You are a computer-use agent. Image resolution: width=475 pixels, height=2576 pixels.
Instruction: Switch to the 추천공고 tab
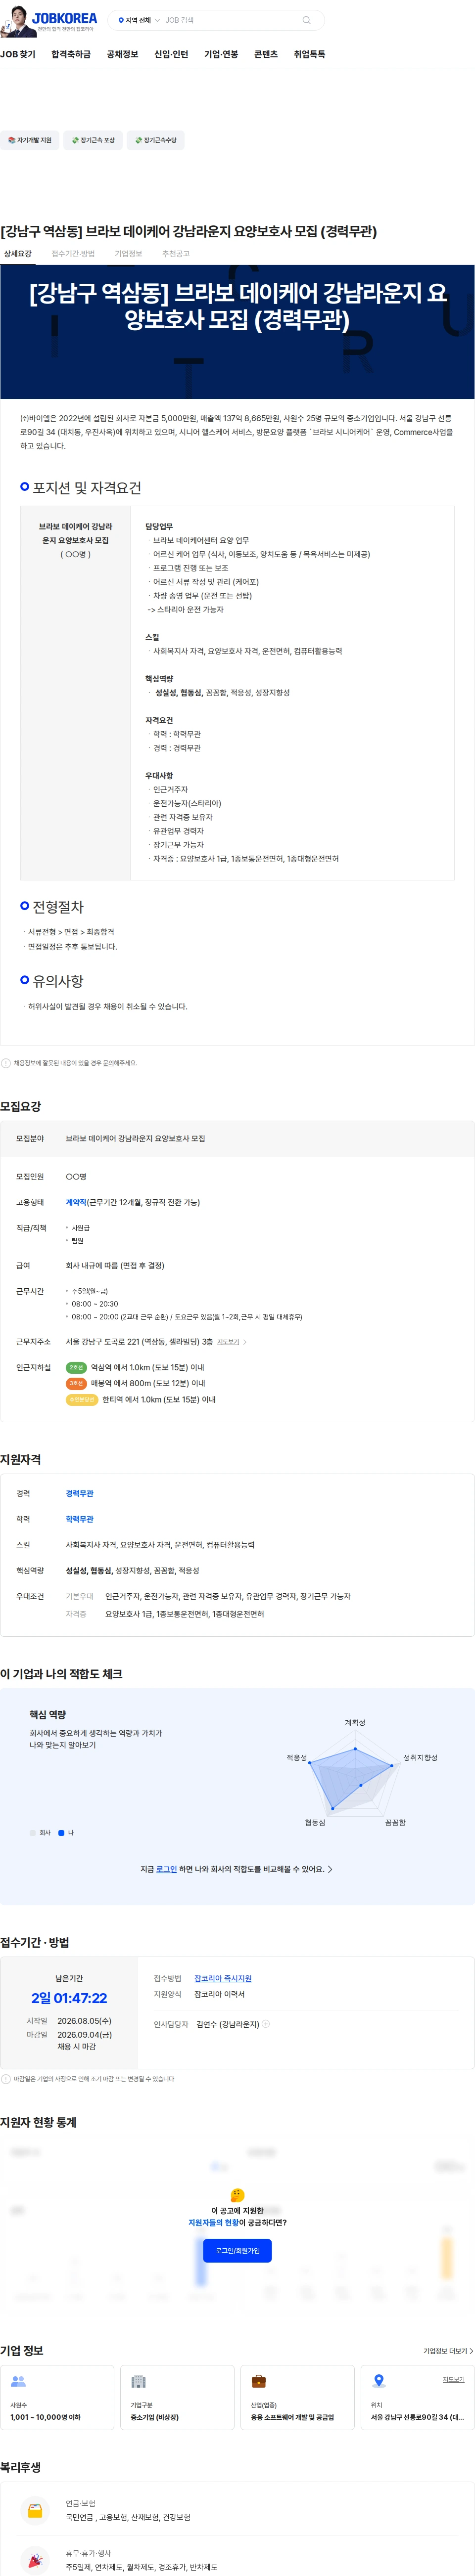tap(176, 254)
